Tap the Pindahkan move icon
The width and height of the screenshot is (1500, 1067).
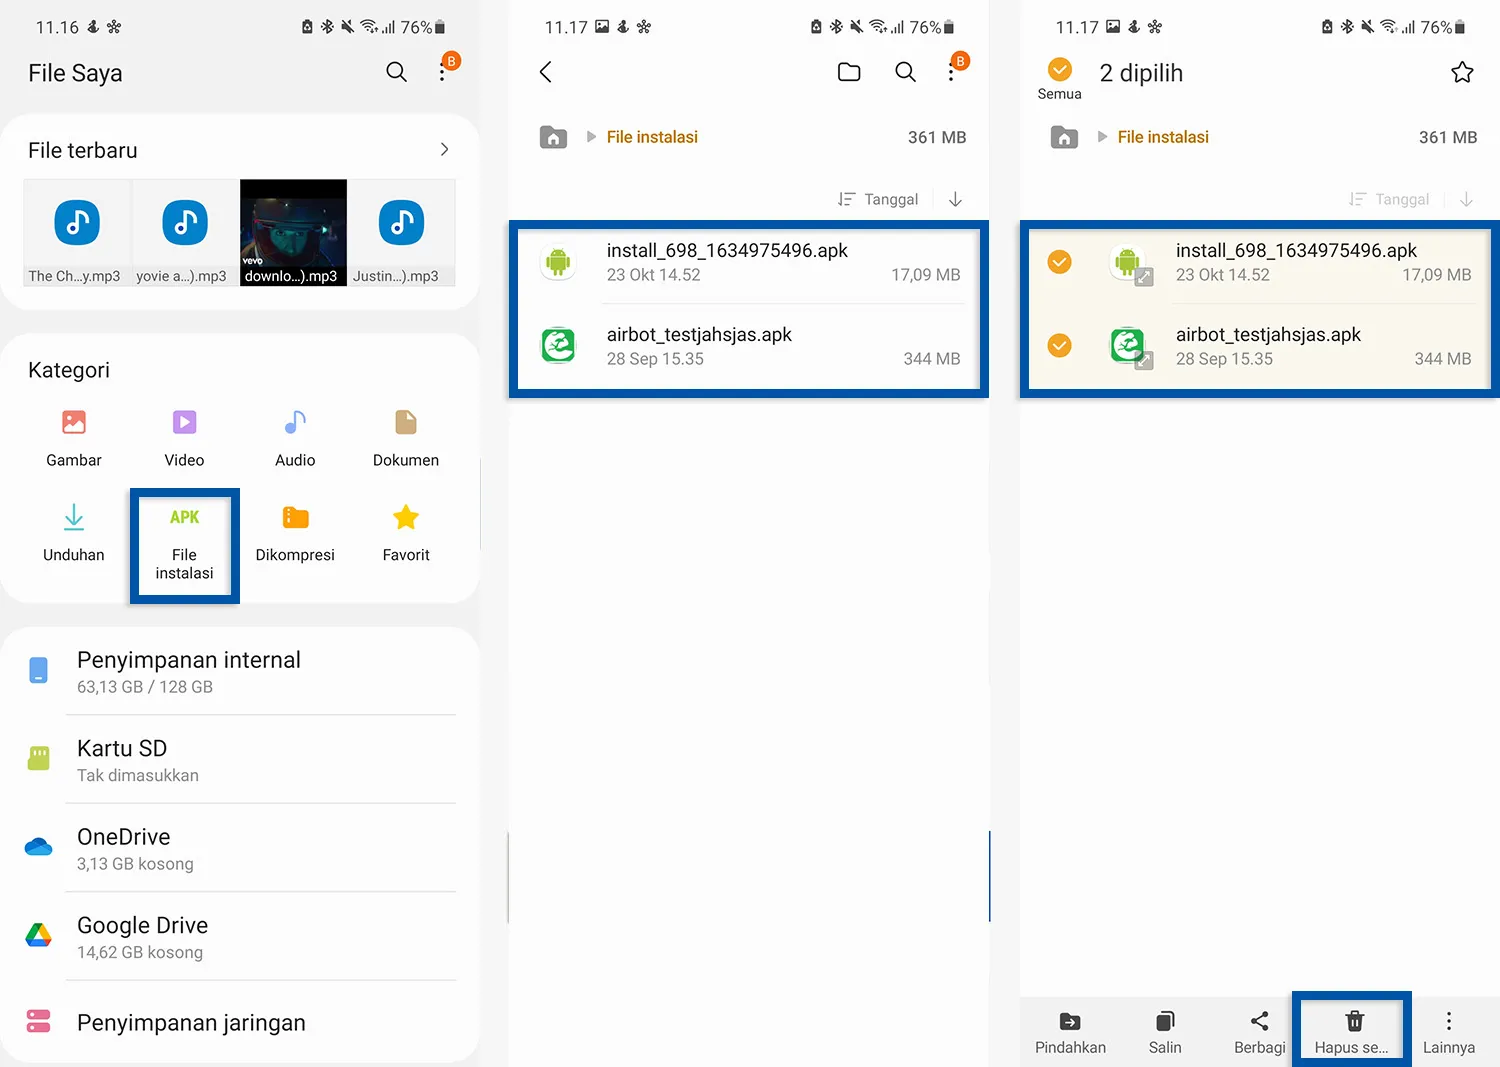coord(1070,1030)
